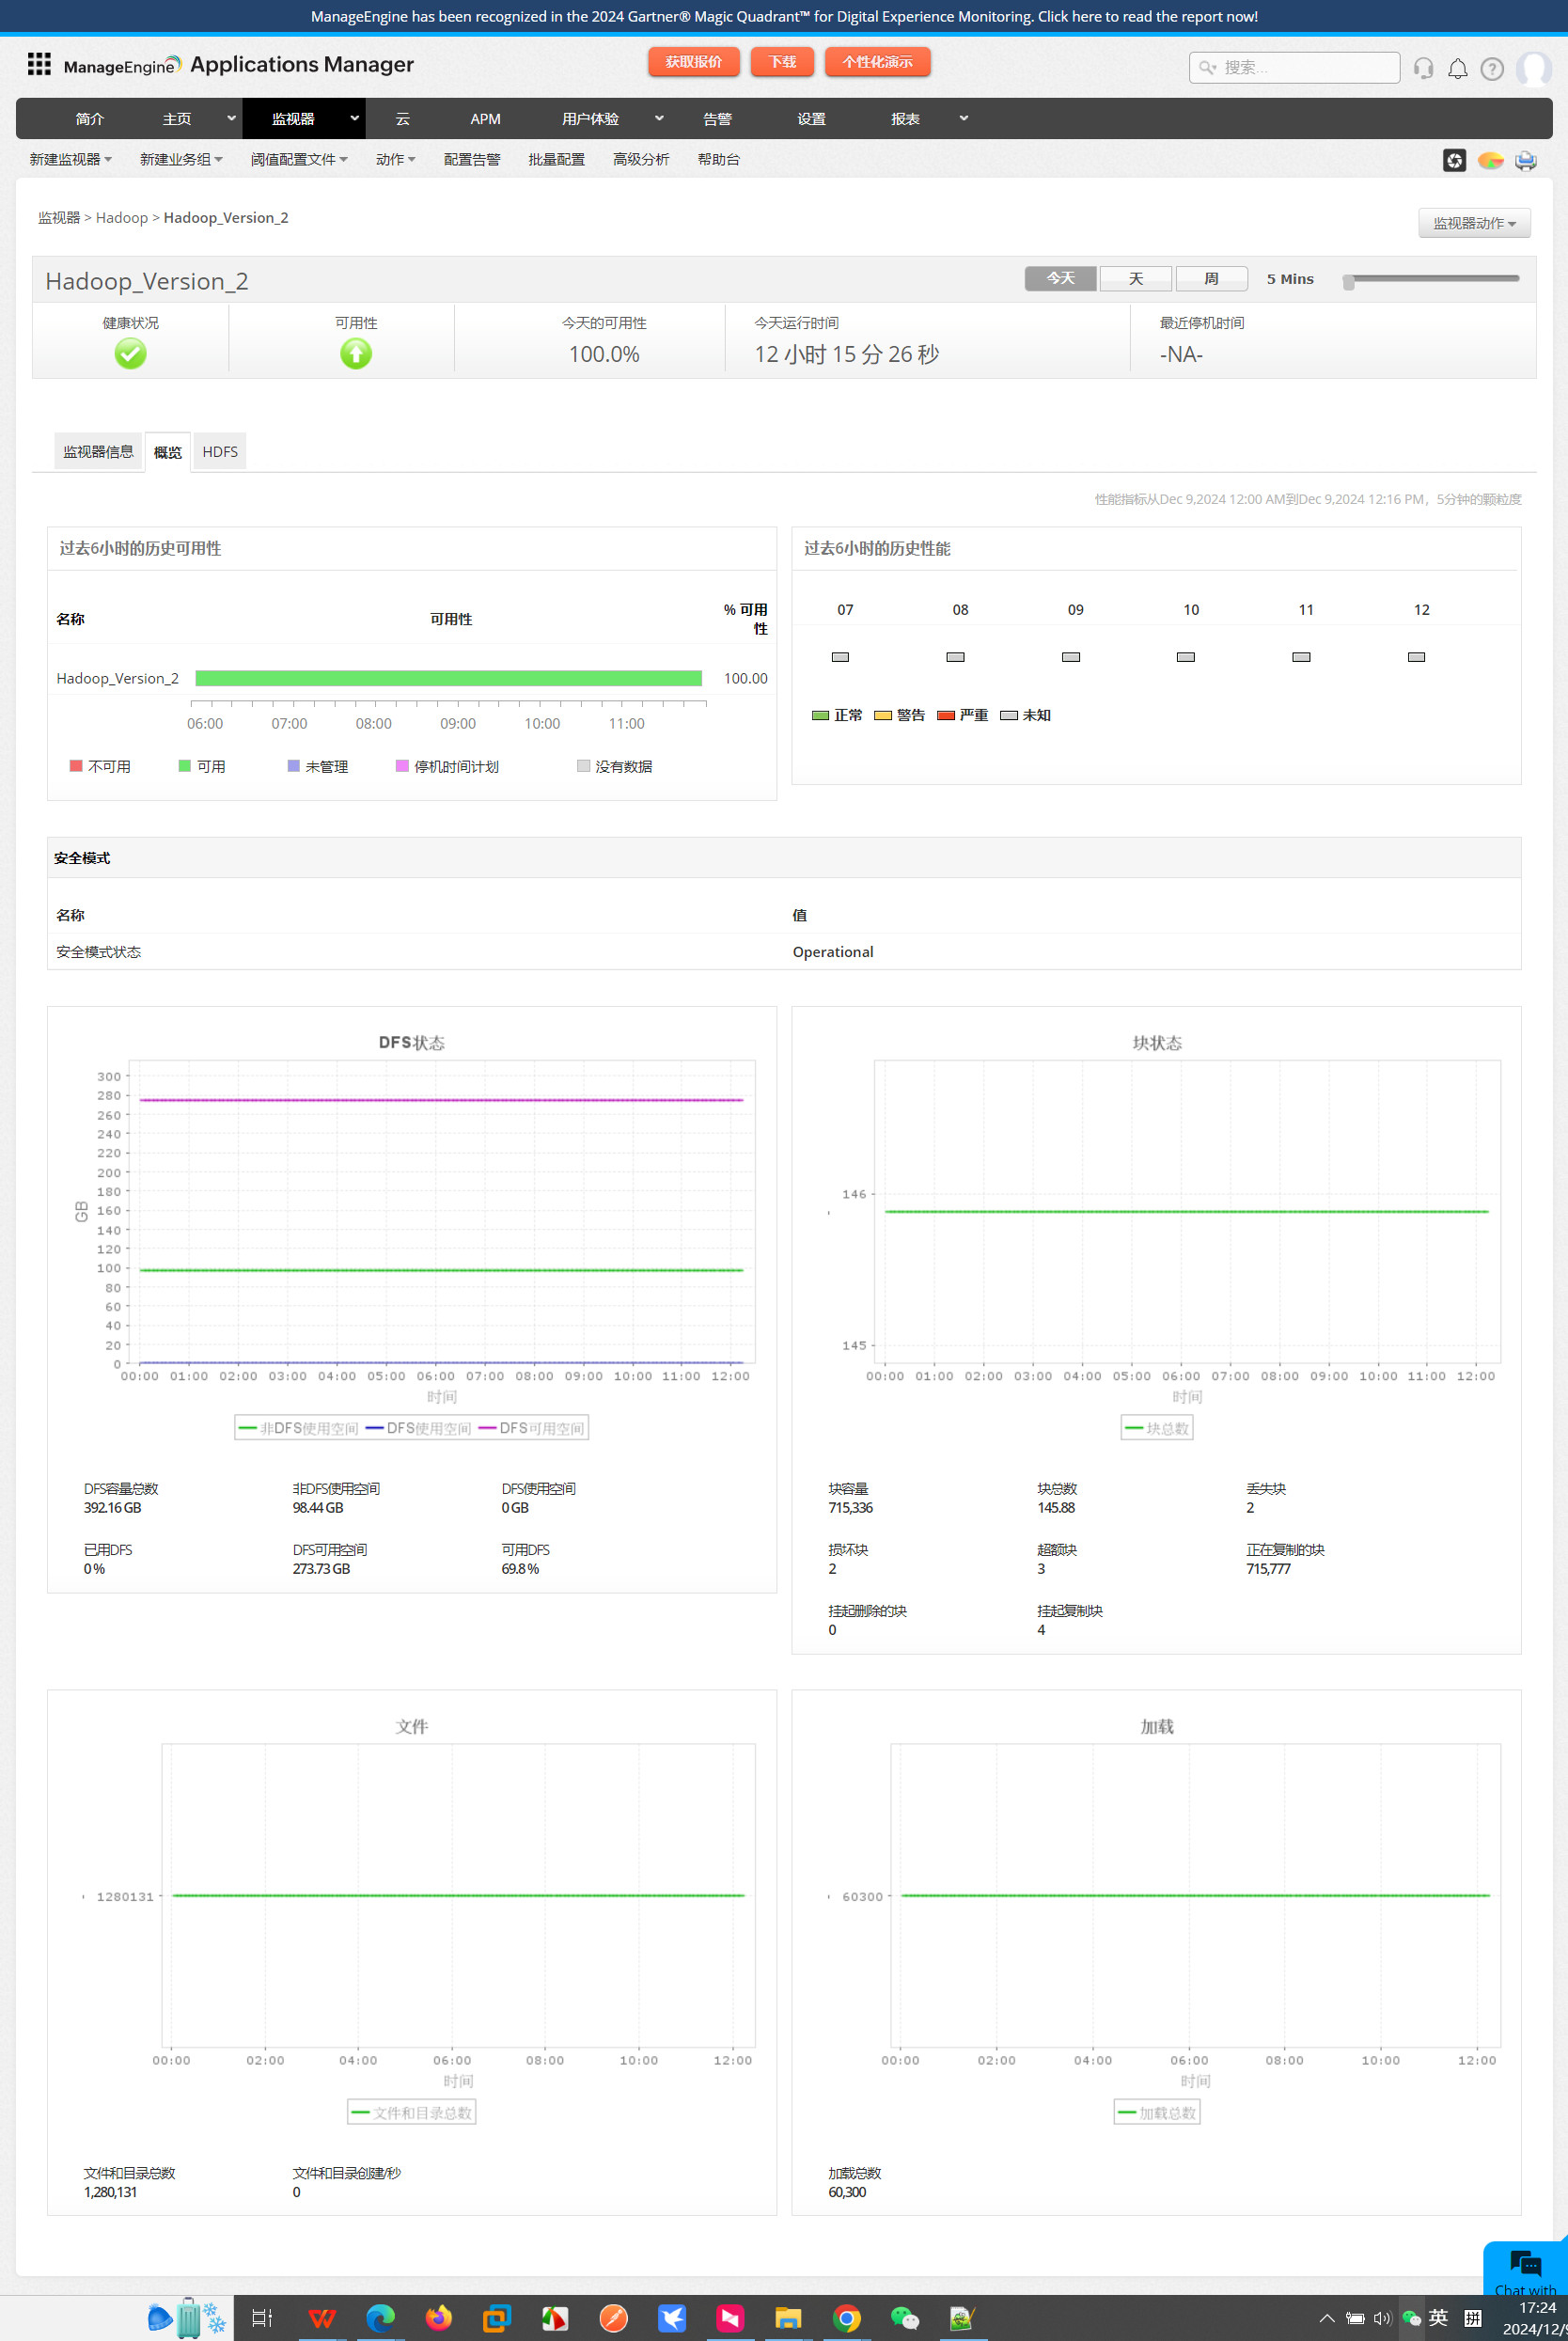Open the notifications bell icon

[1458, 68]
